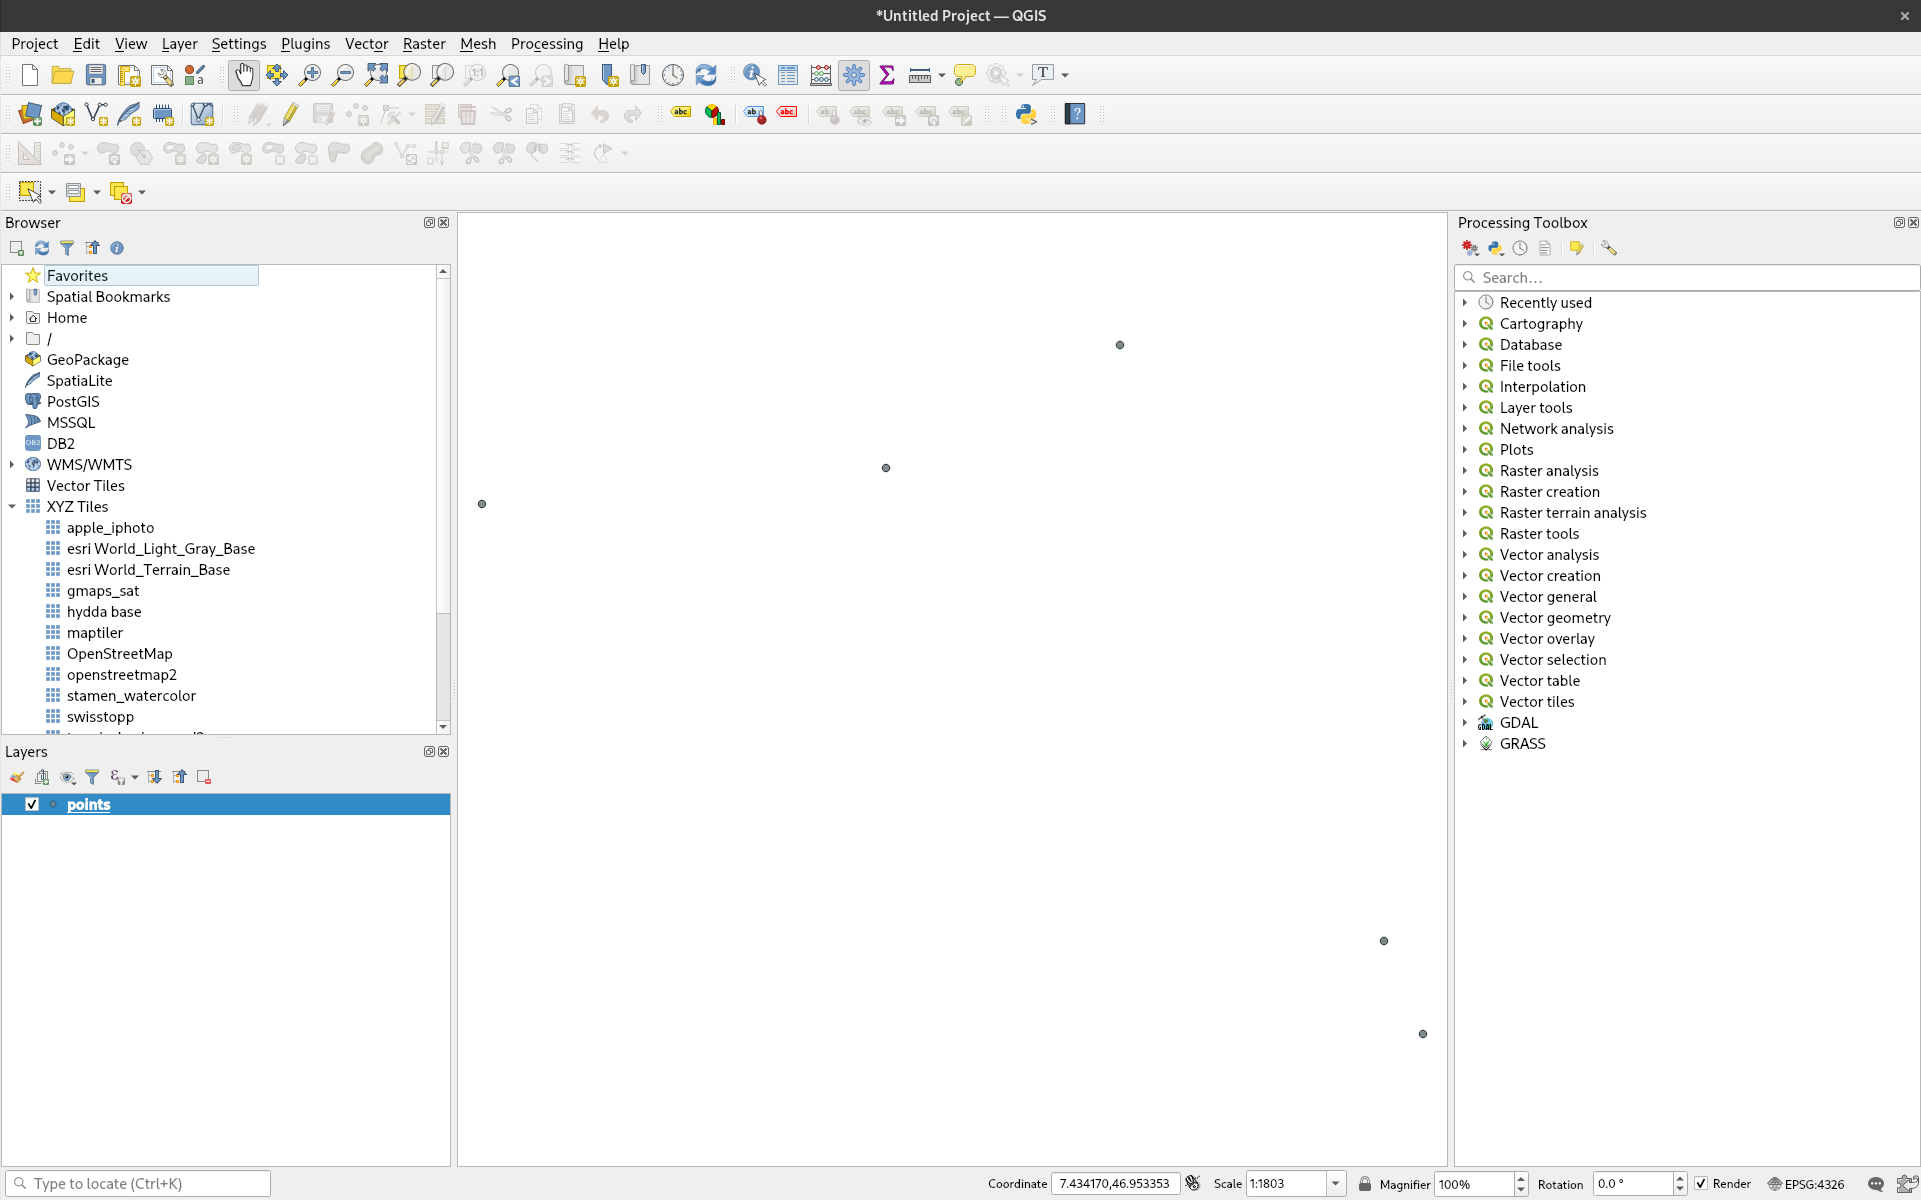Click the Zoom In magnifier tool
The image size is (1921, 1200).
click(x=310, y=75)
